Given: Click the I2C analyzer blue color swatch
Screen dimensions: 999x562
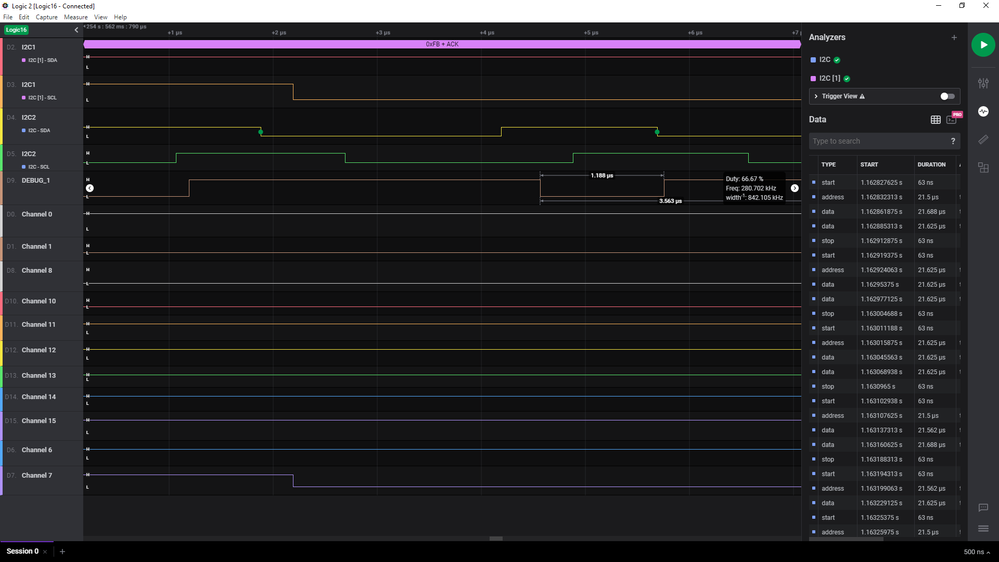Looking at the screenshot, I should tap(813, 60).
